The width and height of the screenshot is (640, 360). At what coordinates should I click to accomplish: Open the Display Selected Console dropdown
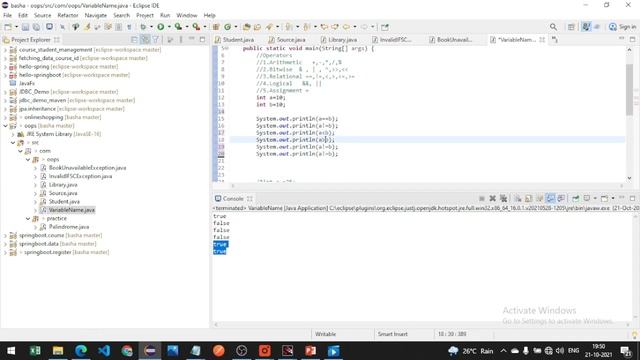coord(595,198)
